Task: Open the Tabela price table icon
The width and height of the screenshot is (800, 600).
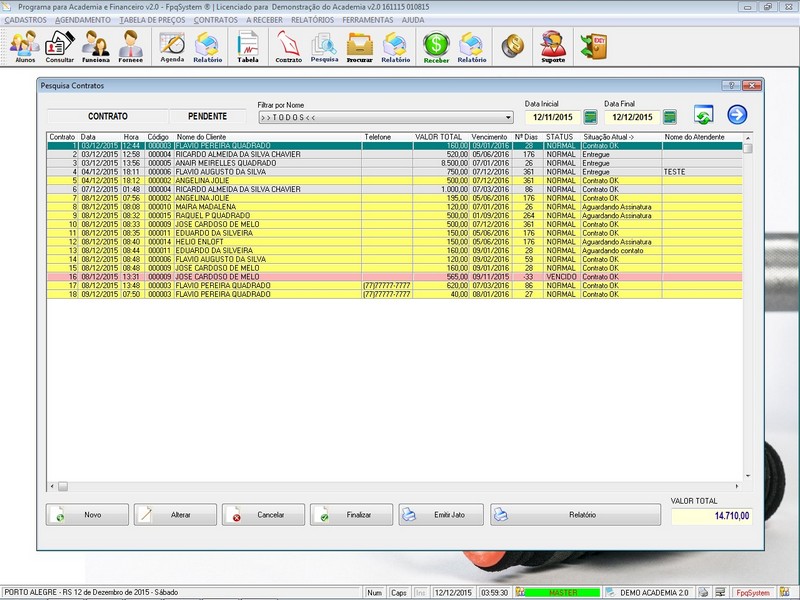Action: point(247,46)
